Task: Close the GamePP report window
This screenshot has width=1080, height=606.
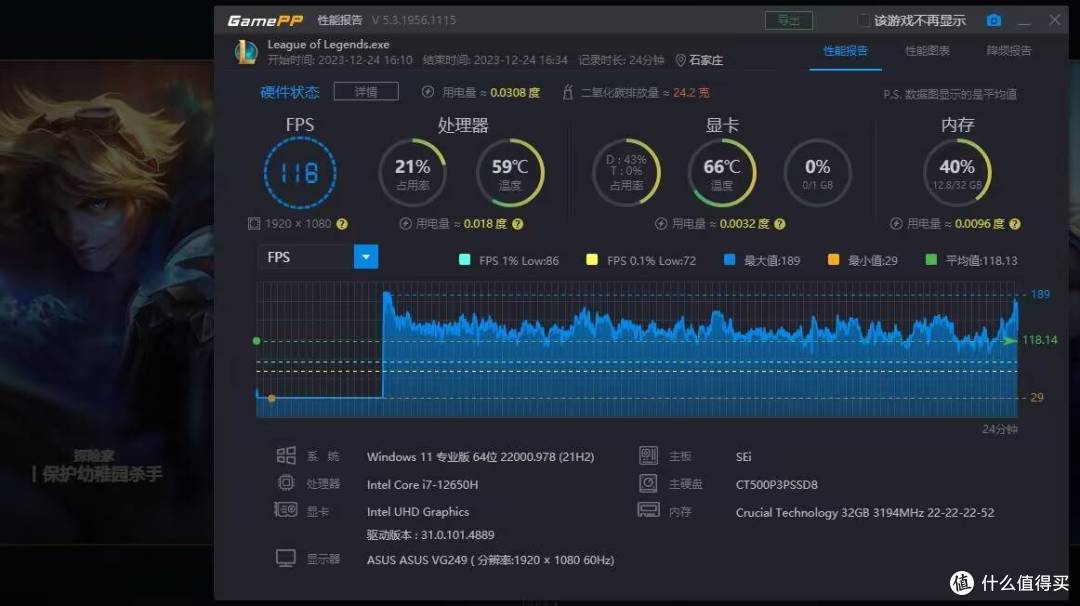Action: pyautogui.click(x=1055, y=20)
